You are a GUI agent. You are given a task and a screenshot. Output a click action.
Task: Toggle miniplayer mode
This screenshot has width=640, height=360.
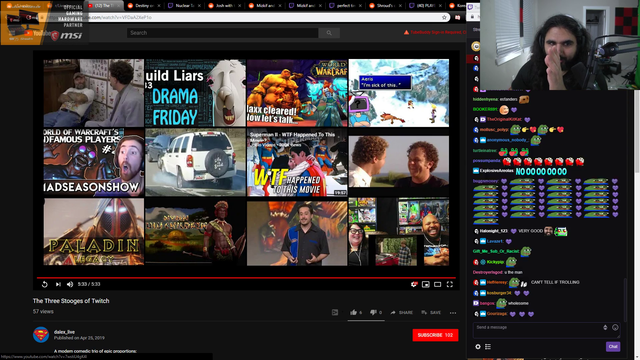point(426,284)
